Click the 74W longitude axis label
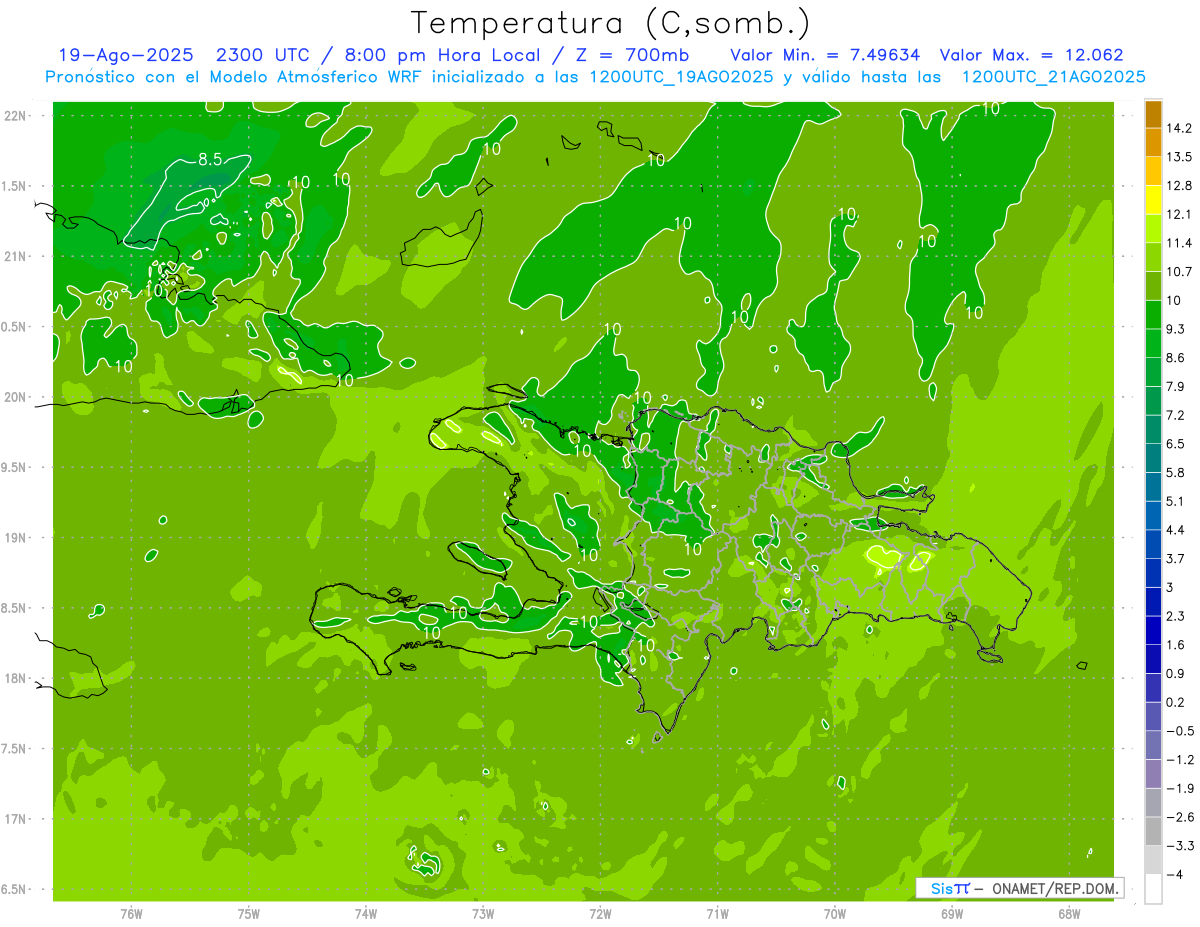 click(366, 913)
